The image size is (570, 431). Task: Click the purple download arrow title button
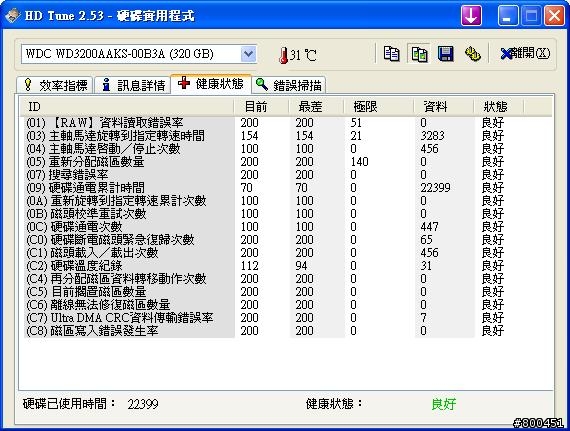(x=471, y=16)
